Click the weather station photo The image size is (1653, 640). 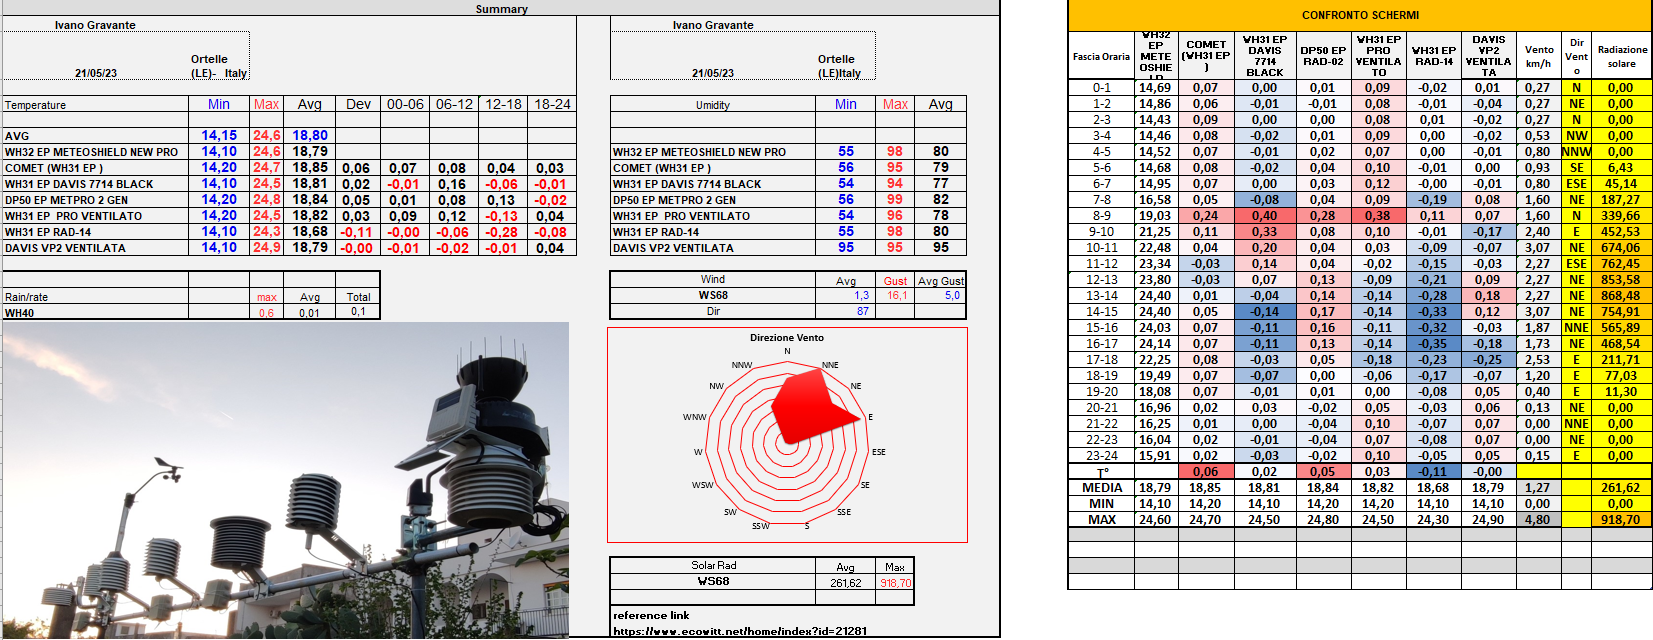pos(285,480)
